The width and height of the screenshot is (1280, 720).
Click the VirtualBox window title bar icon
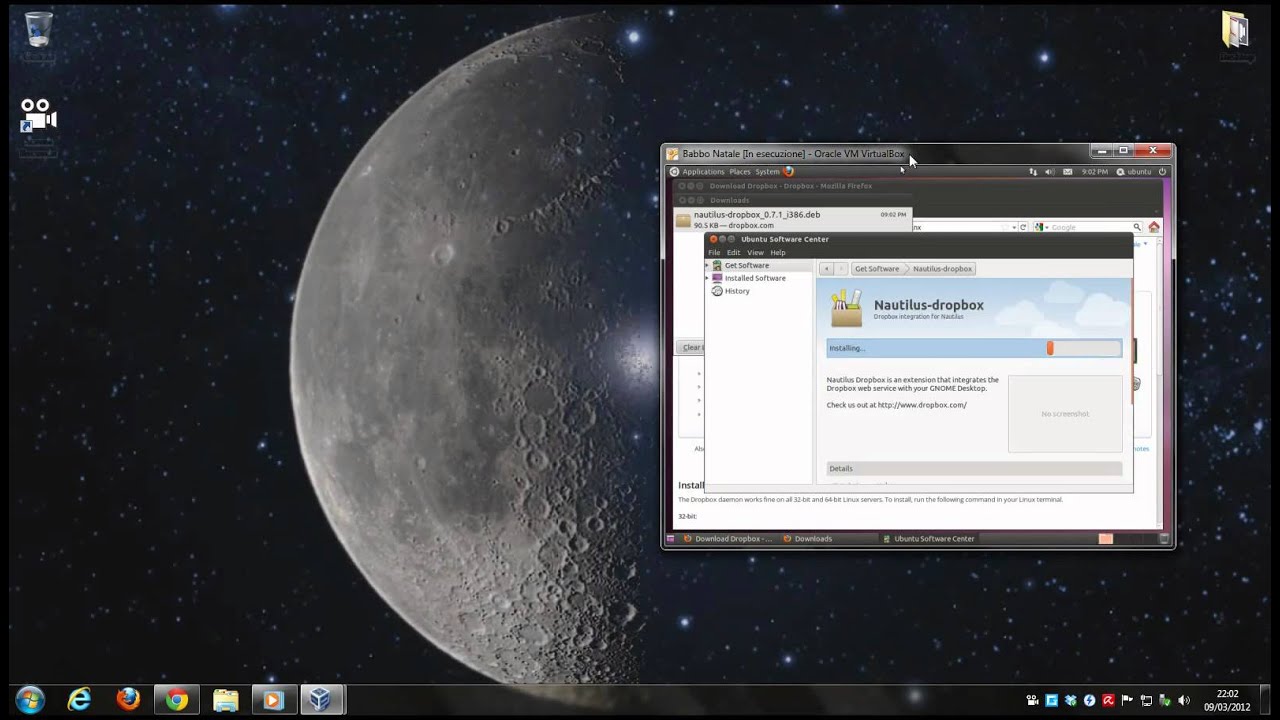point(673,154)
